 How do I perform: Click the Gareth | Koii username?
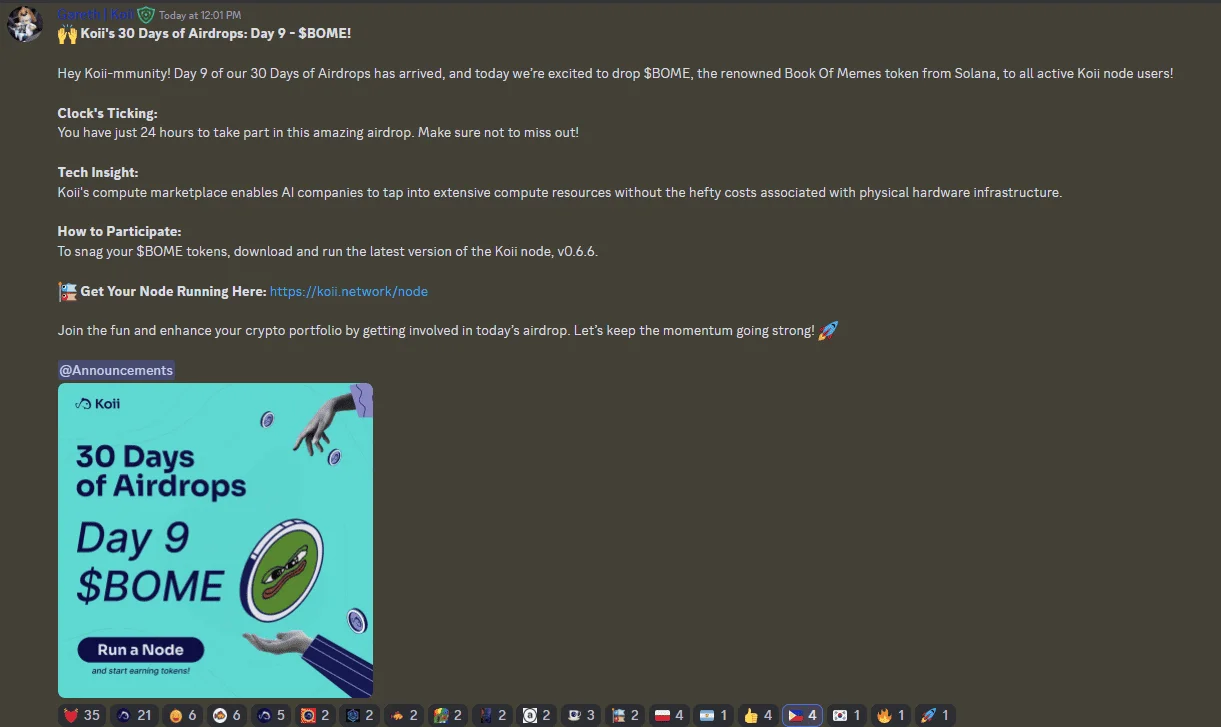click(x=96, y=15)
